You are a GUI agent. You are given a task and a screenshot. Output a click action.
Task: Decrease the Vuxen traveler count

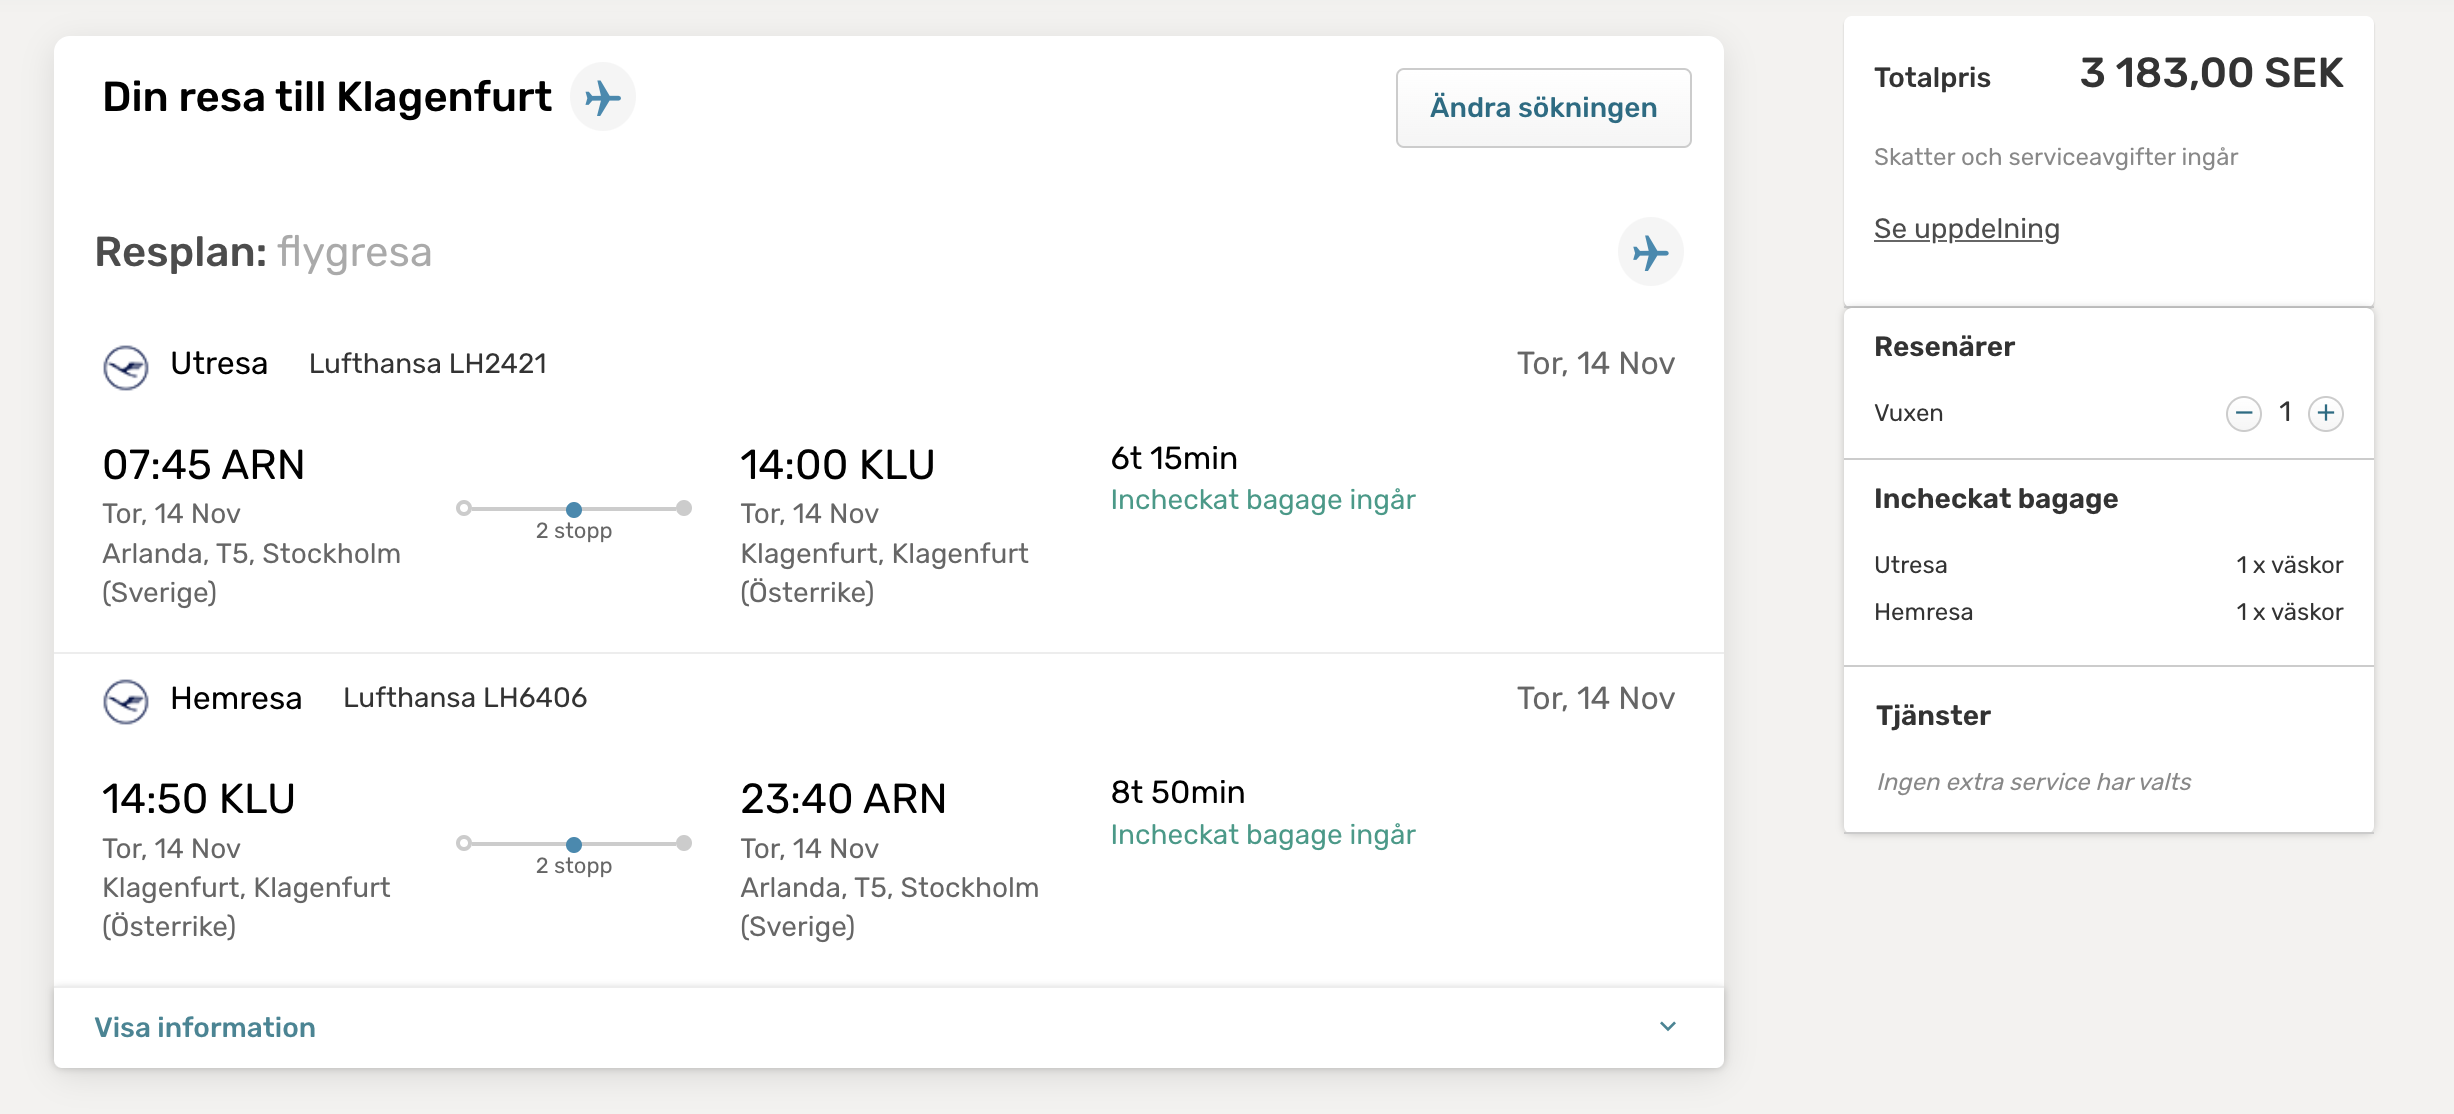point(2243,413)
